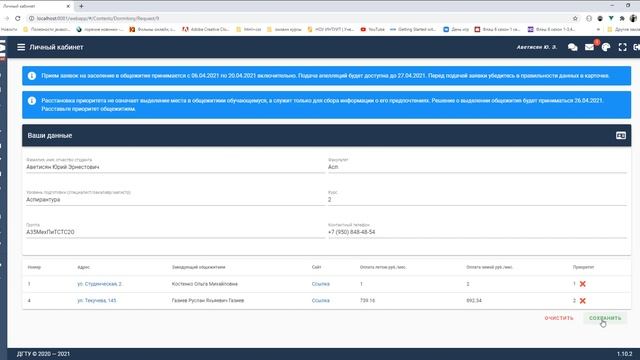Image resolution: width=640 pixels, height=360 pixels.
Task: Click the summer payment value 739.16
Action: (367, 300)
